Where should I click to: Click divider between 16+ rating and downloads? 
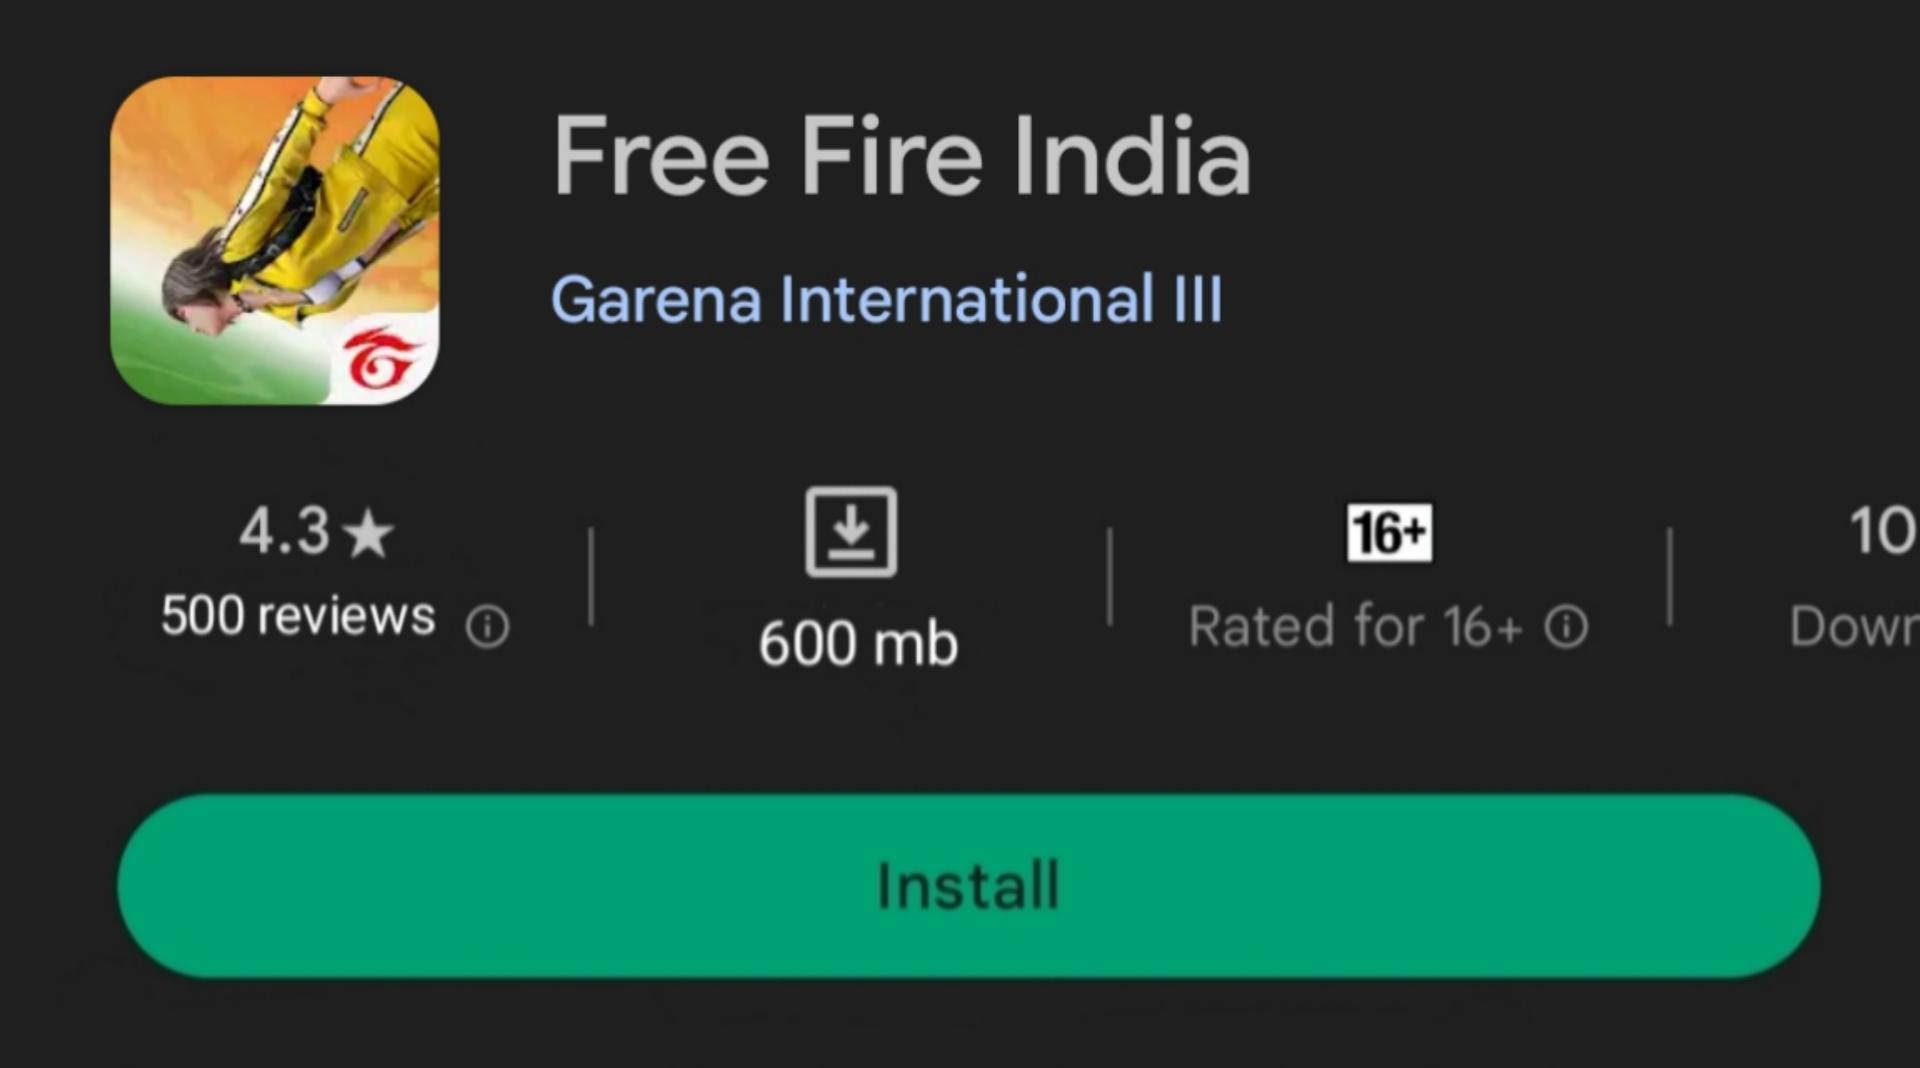tap(1669, 577)
